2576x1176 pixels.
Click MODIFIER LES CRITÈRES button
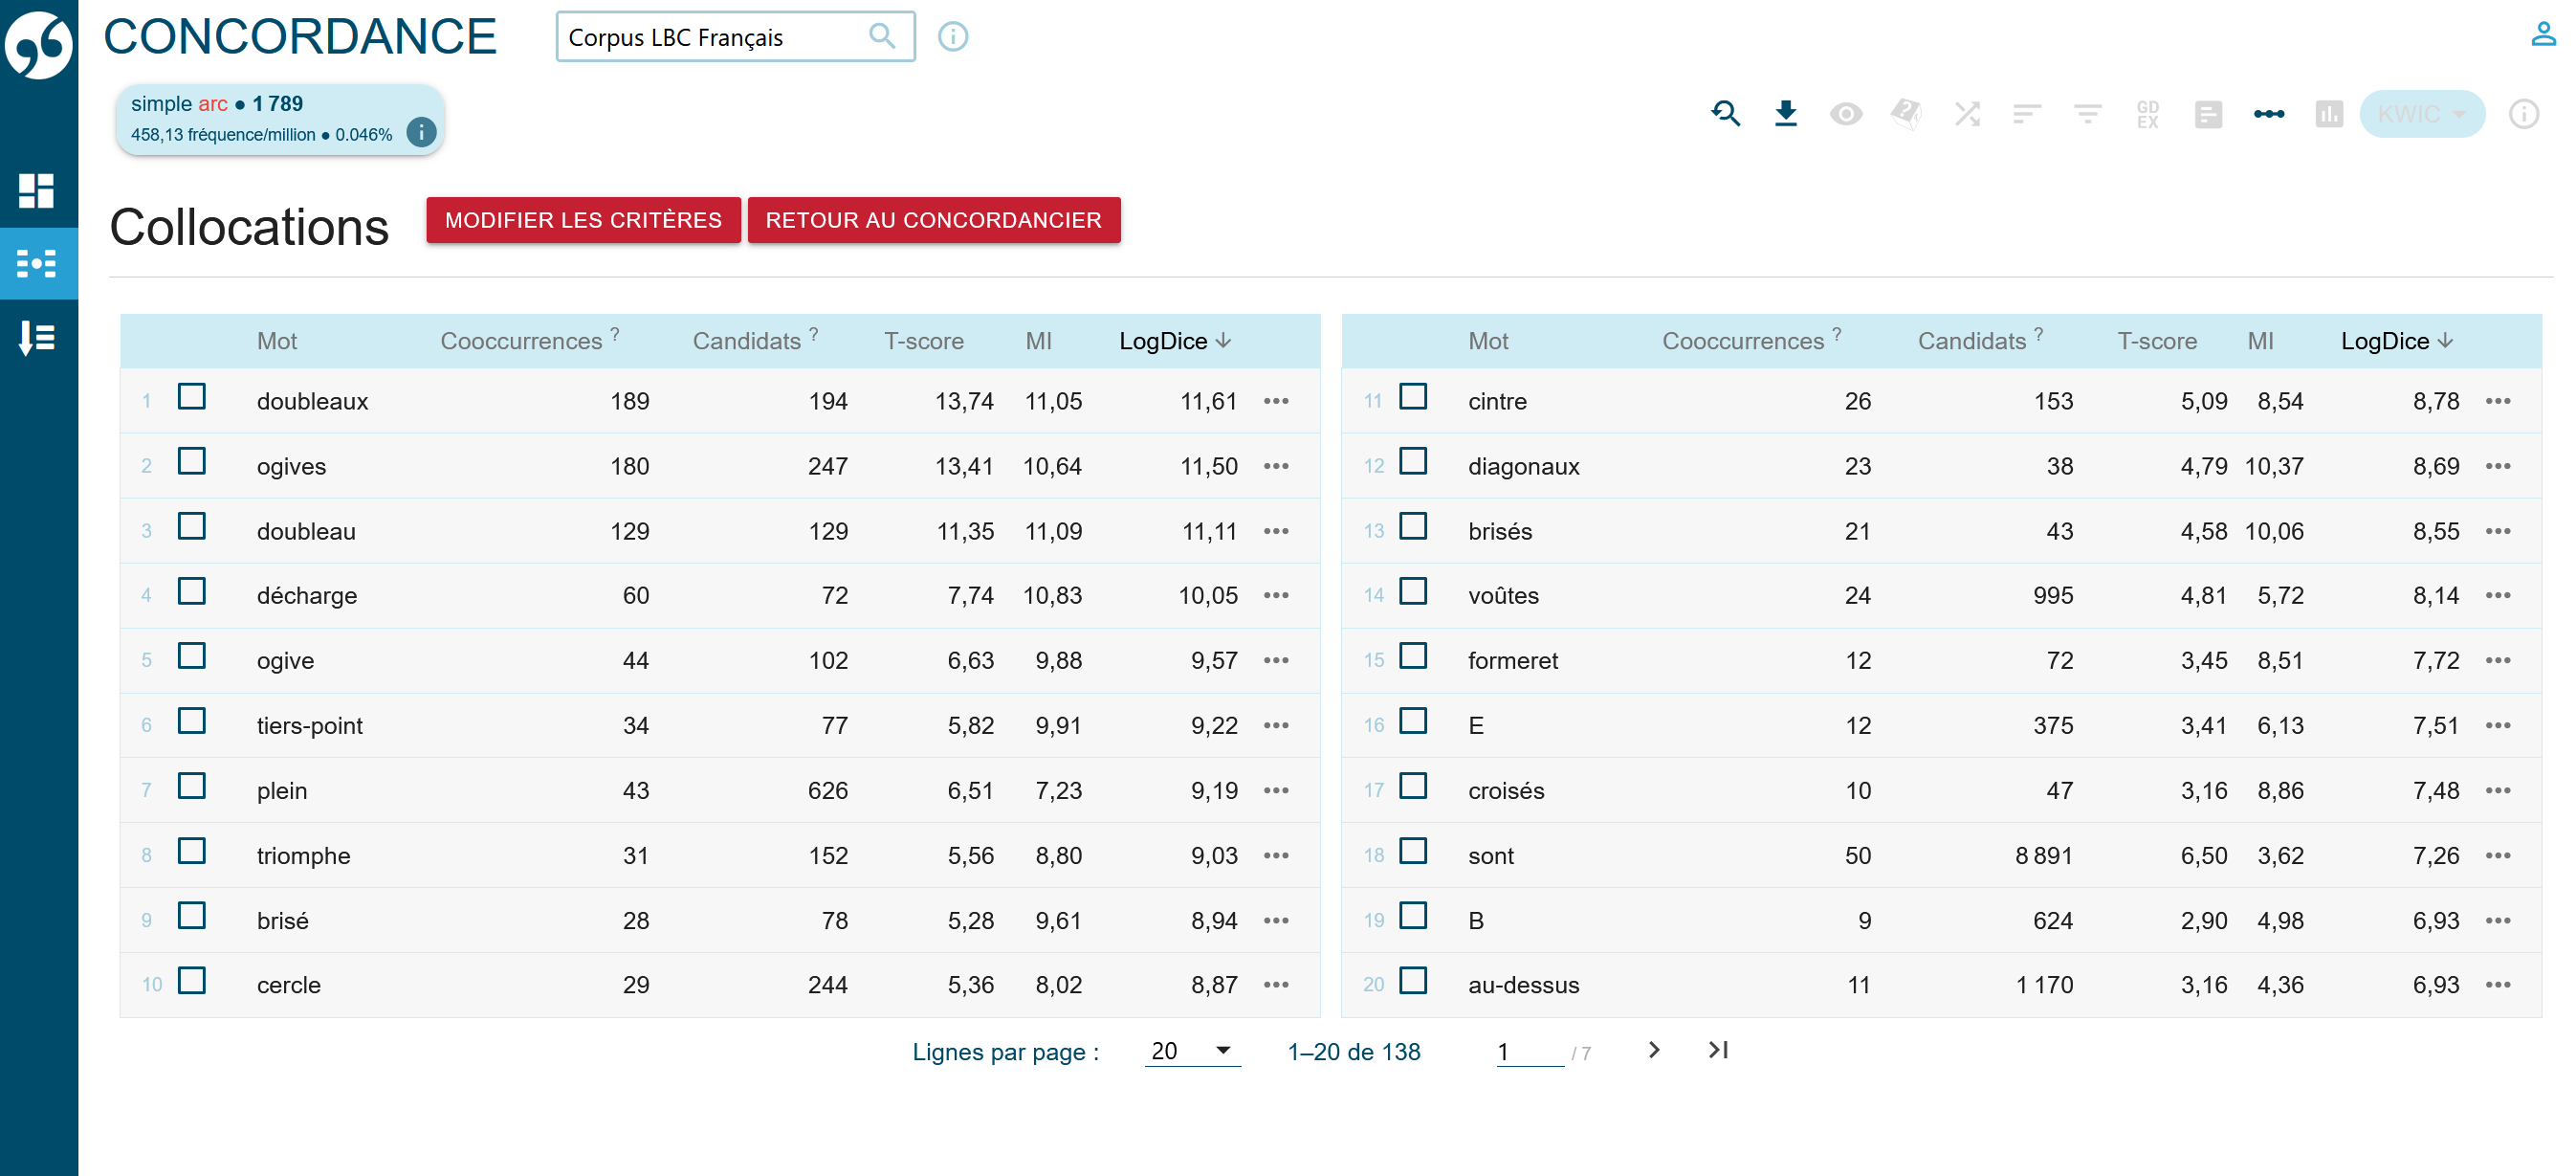tap(583, 220)
